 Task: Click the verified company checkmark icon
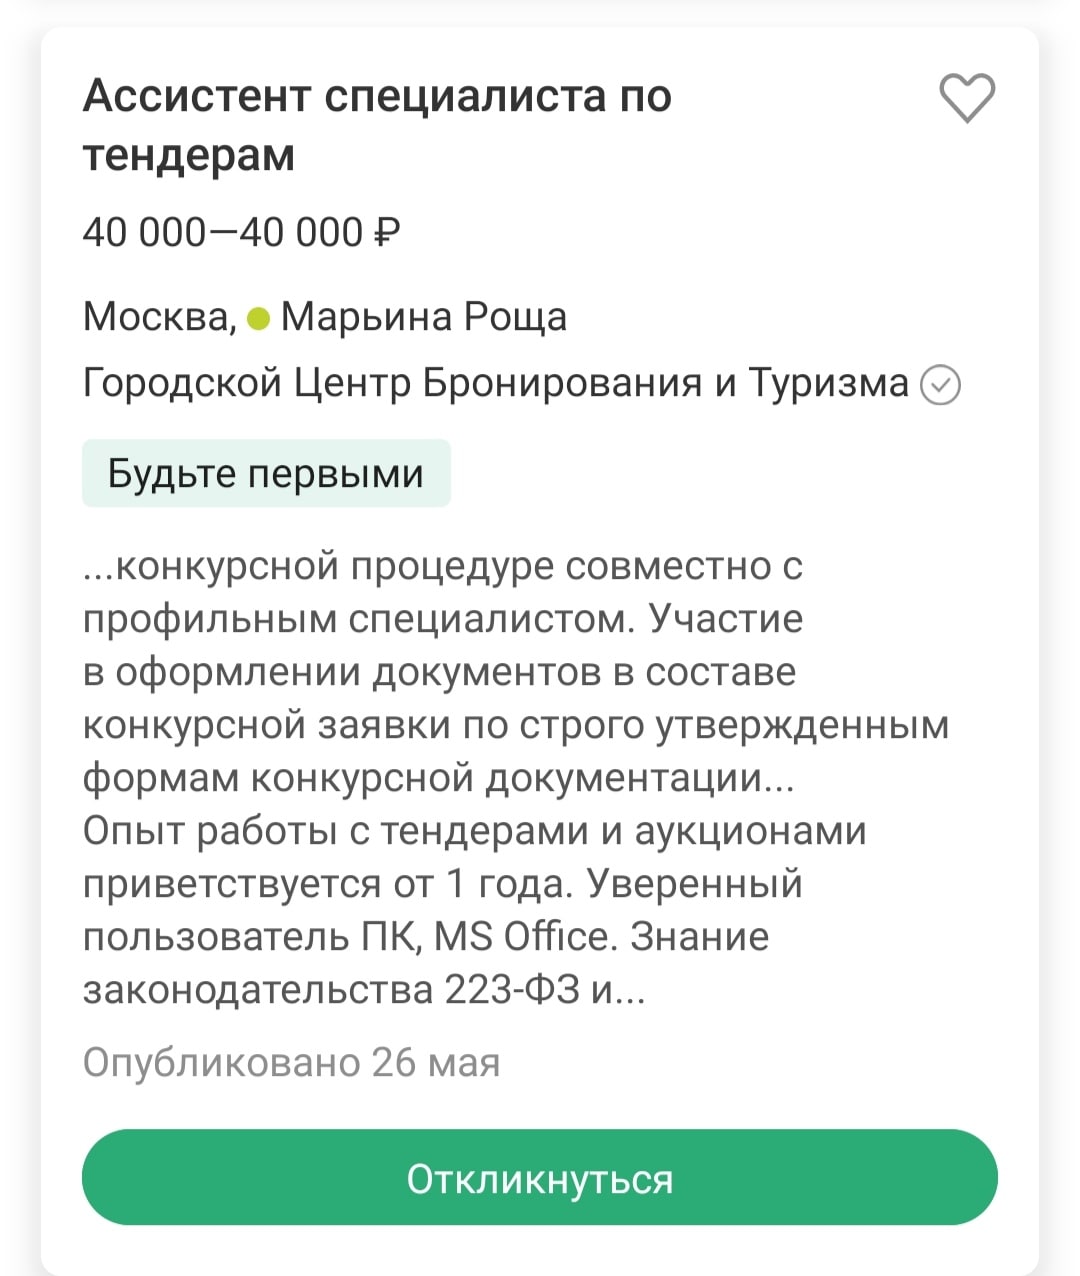[x=940, y=384]
